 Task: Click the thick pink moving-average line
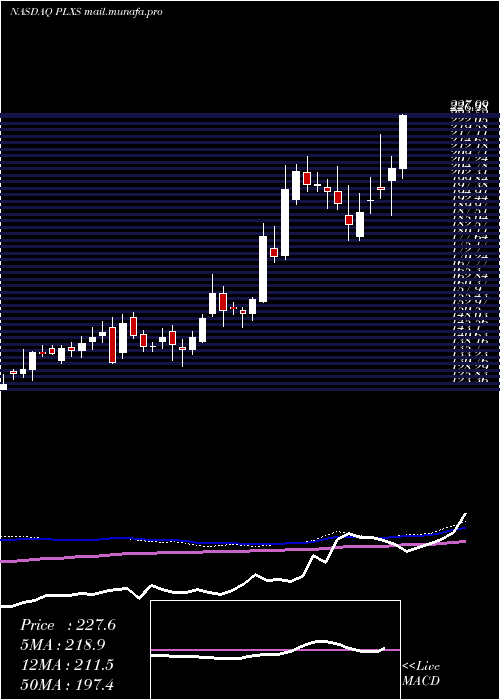tap(233, 550)
